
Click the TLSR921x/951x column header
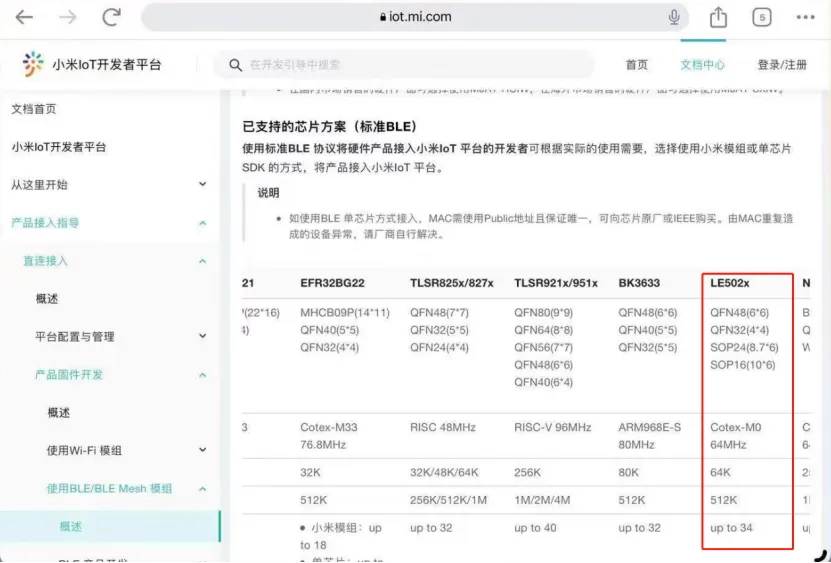tap(556, 283)
